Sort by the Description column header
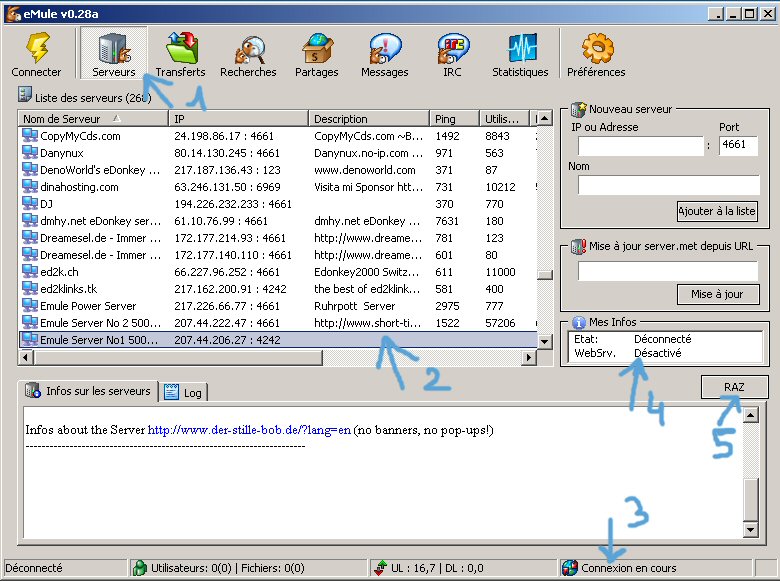The height and width of the screenshot is (581, 780). (369, 119)
